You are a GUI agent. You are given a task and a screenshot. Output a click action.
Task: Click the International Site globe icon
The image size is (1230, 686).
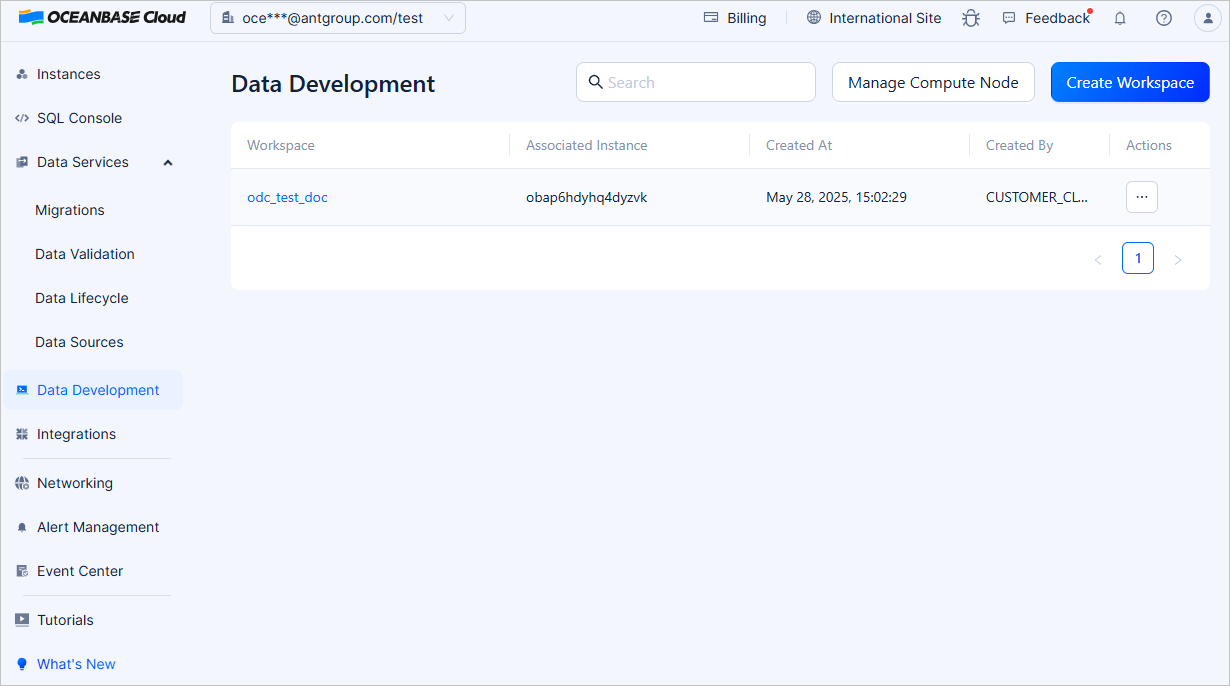[814, 18]
